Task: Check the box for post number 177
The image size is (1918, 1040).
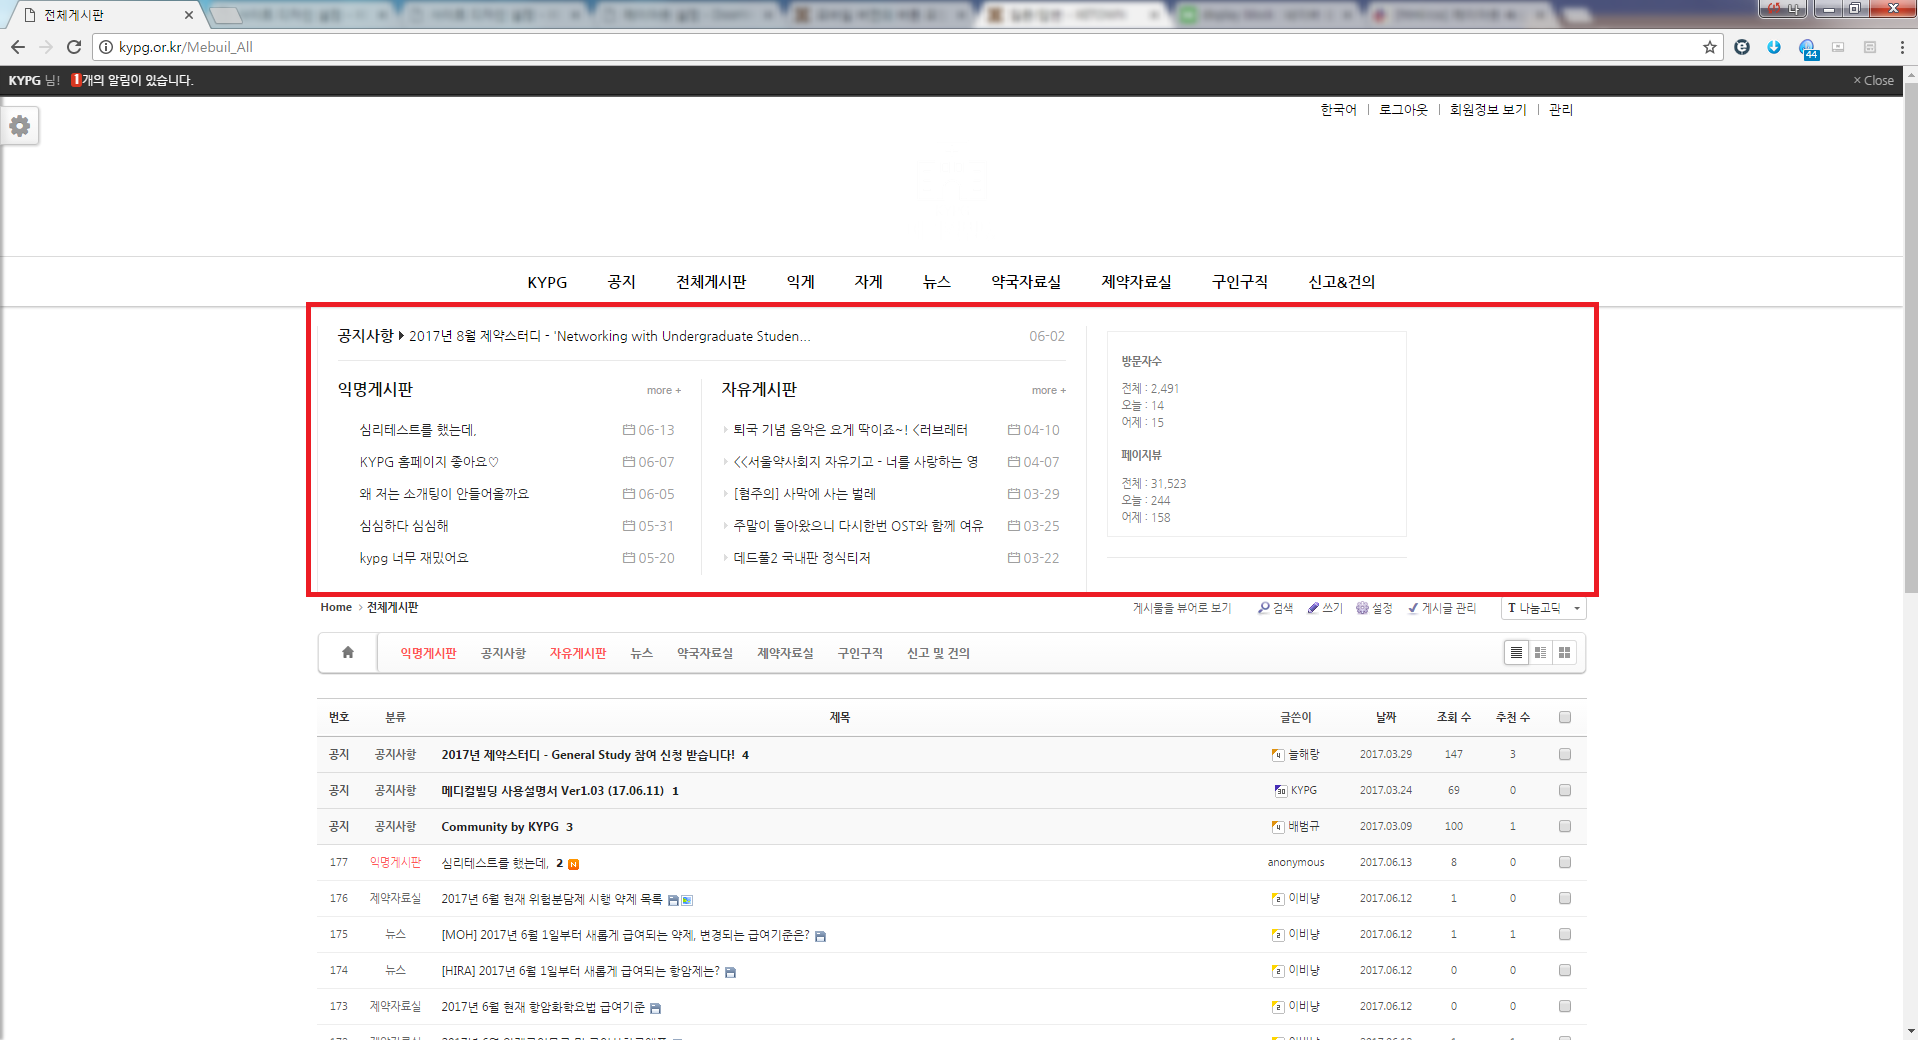Action: click(x=1565, y=862)
